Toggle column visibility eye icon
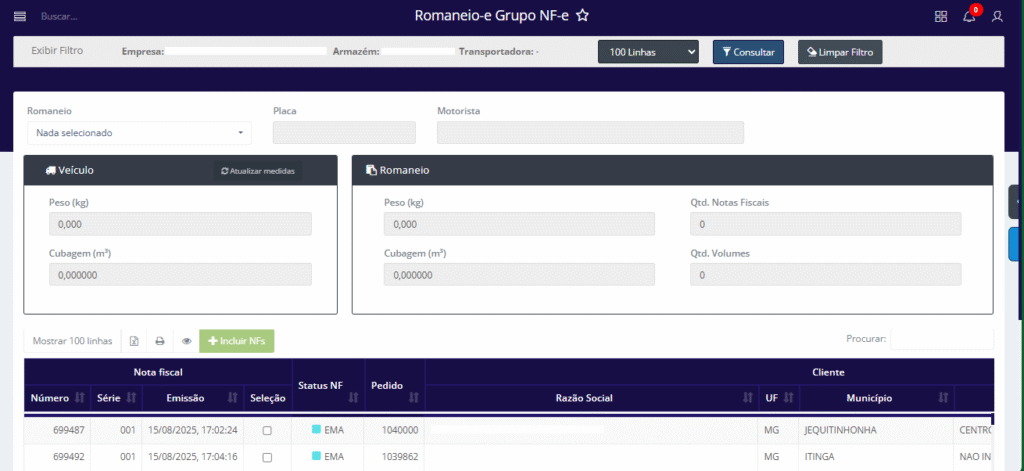 click(x=186, y=341)
